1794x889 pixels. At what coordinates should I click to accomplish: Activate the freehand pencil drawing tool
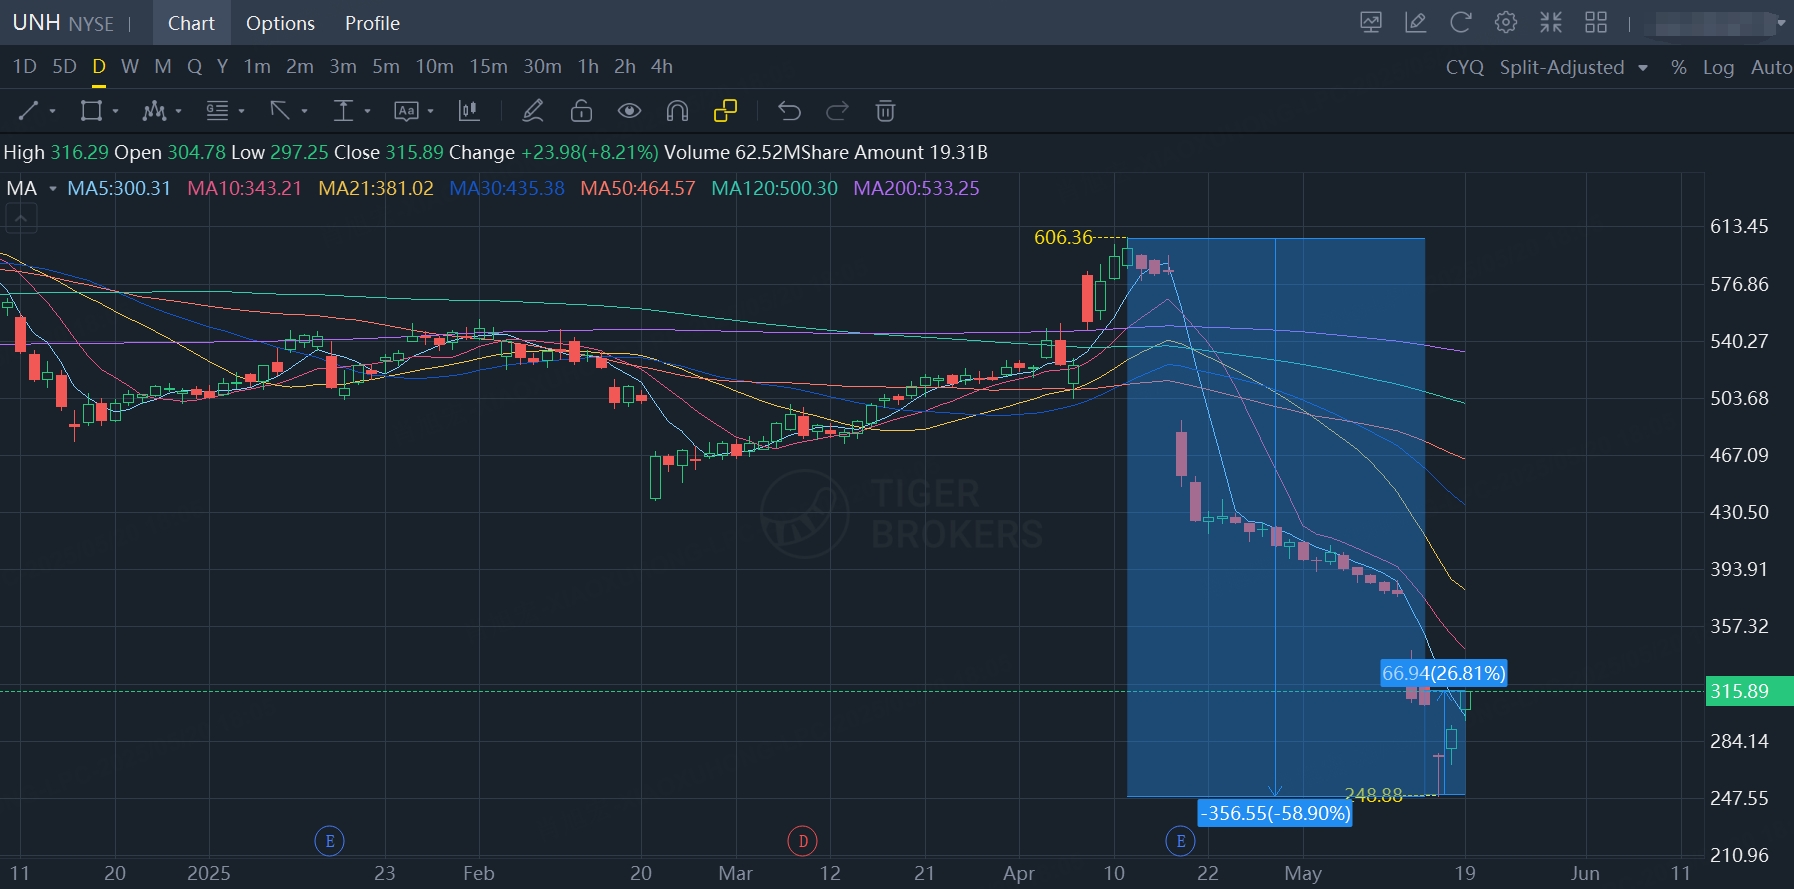coord(533,111)
